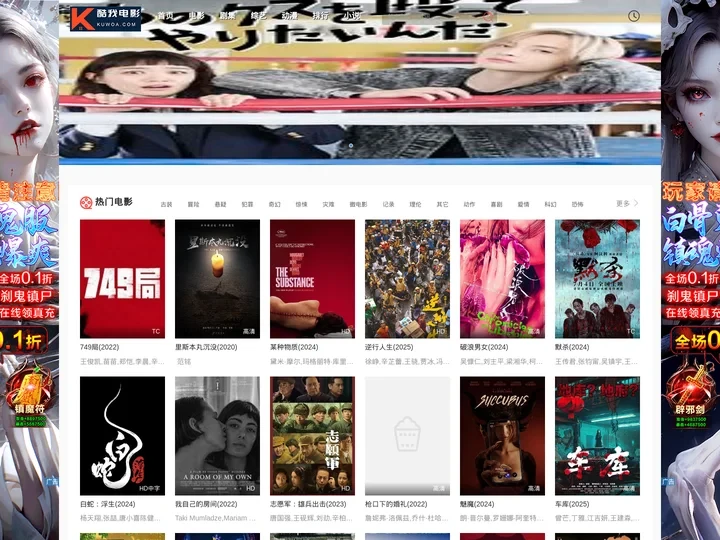Click the title link 默杀(2024)
Viewport: 720px width, 540px height.
coord(572,347)
